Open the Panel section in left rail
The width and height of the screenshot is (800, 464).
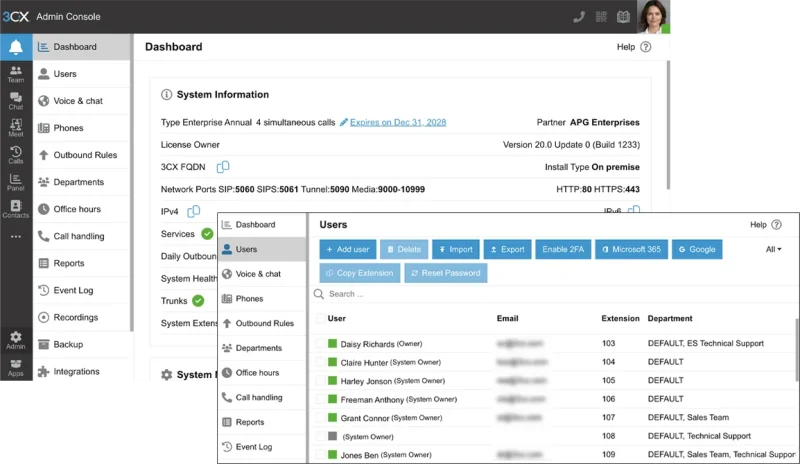pyautogui.click(x=16, y=182)
